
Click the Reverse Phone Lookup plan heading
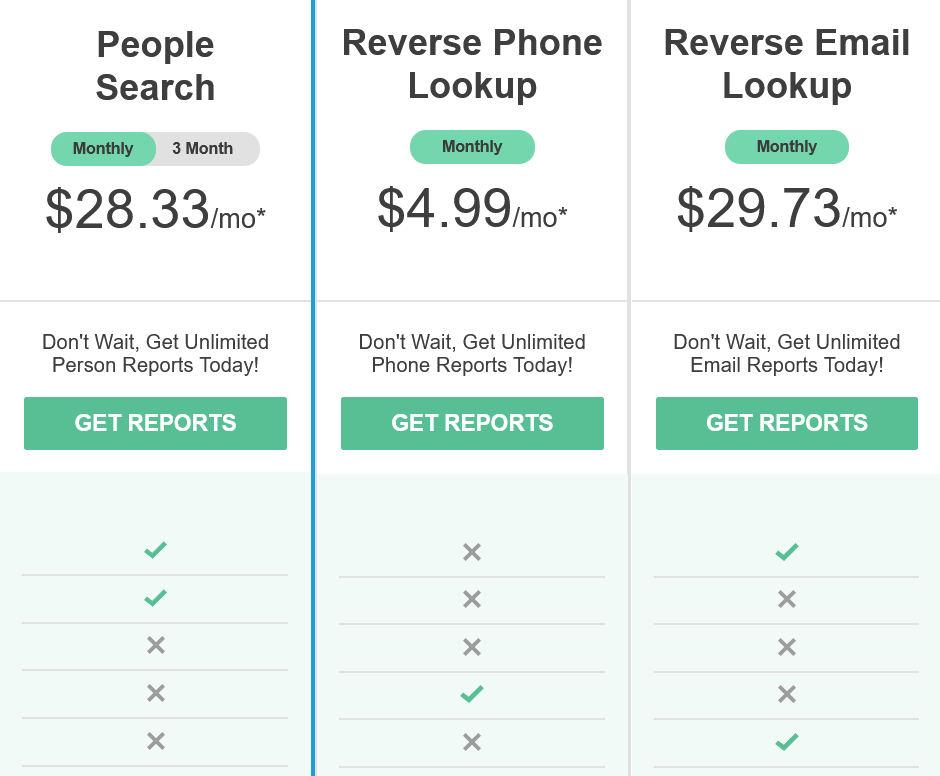472,64
